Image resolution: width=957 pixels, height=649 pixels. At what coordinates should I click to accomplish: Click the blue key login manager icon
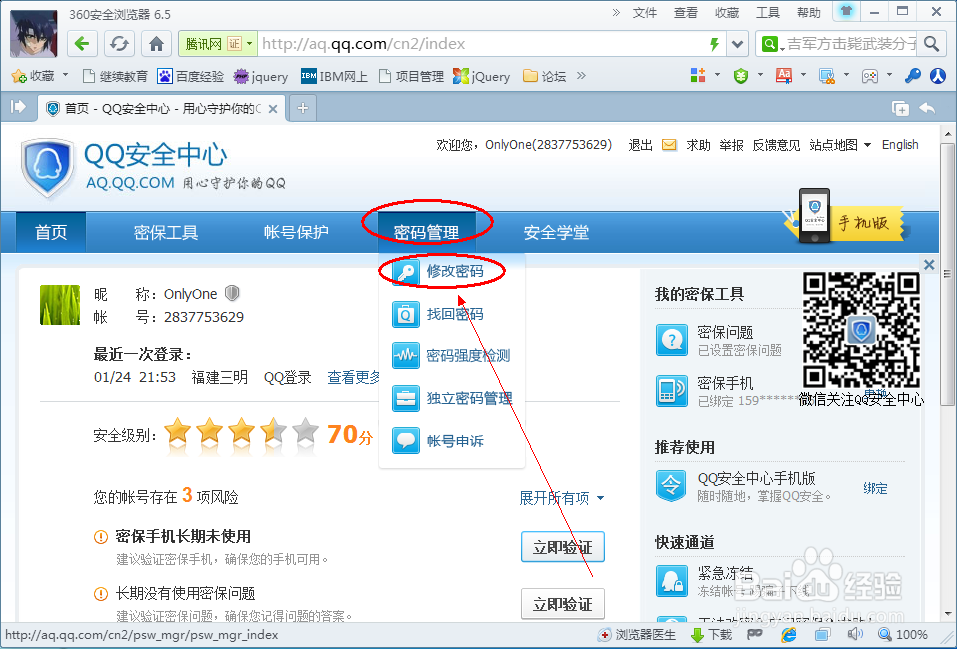912,76
